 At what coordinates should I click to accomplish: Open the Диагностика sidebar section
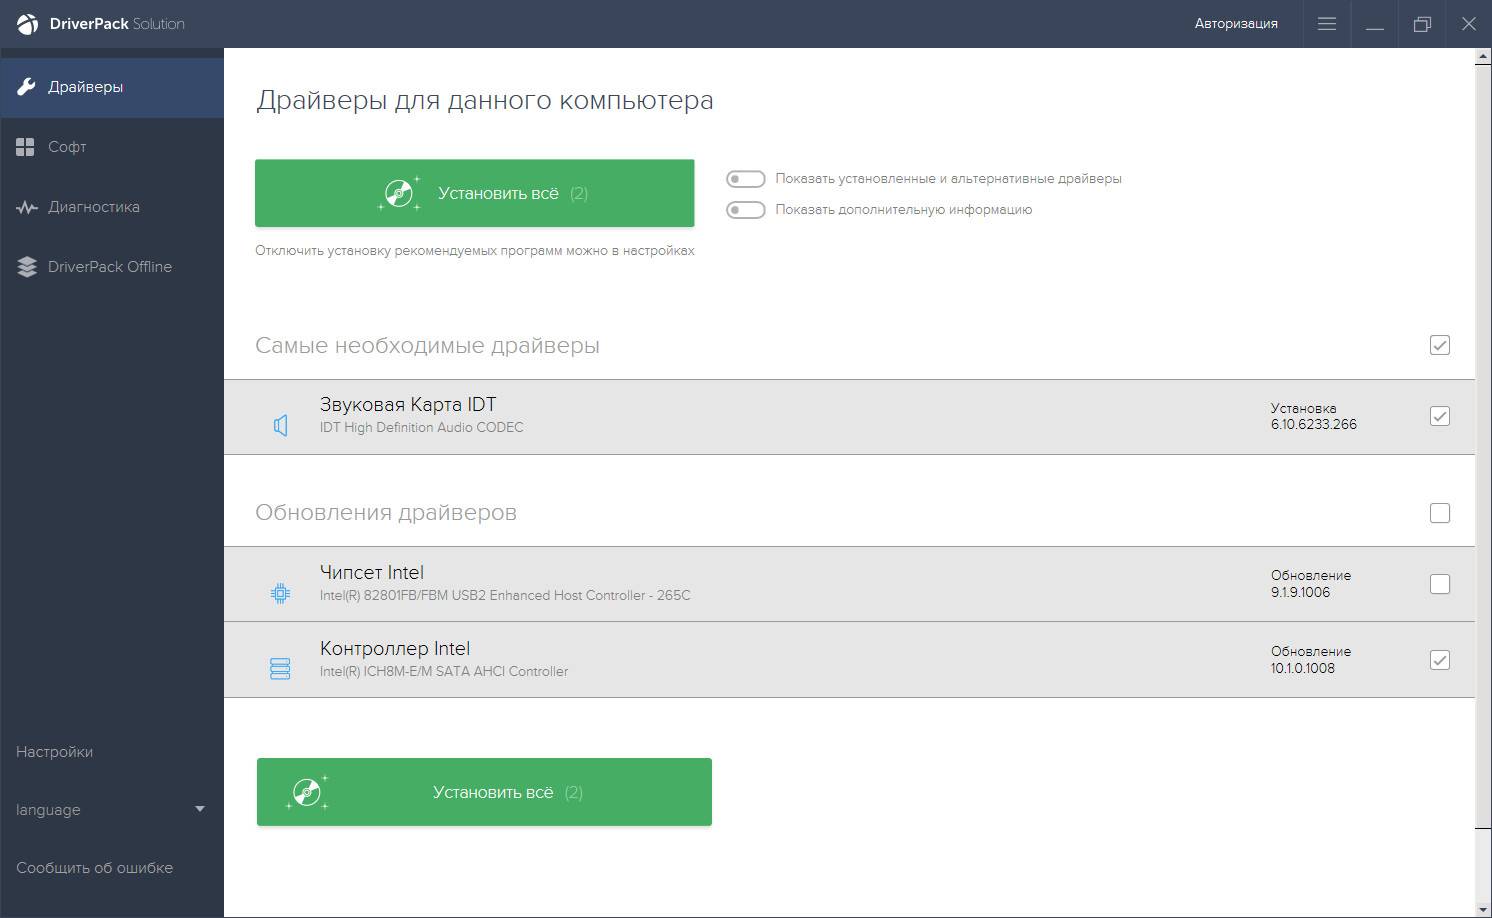112,207
